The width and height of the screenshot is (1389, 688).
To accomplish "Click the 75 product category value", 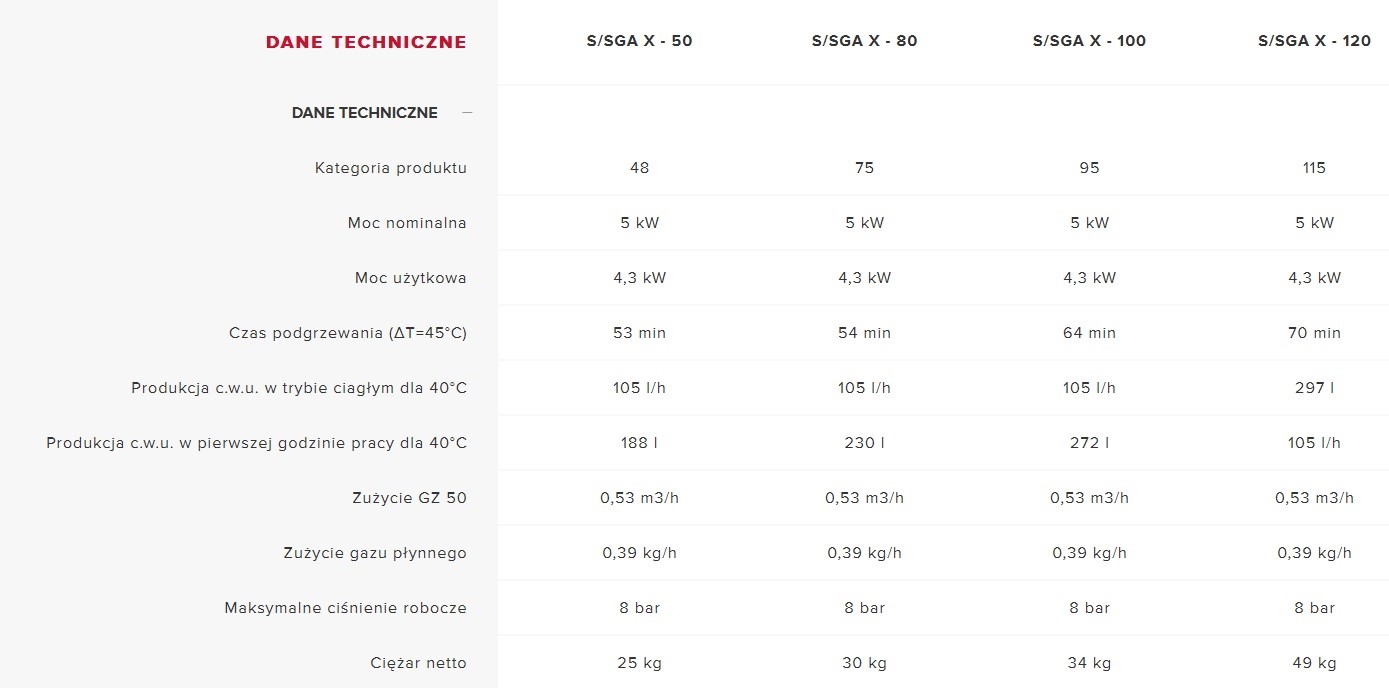I will coord(865,168).
